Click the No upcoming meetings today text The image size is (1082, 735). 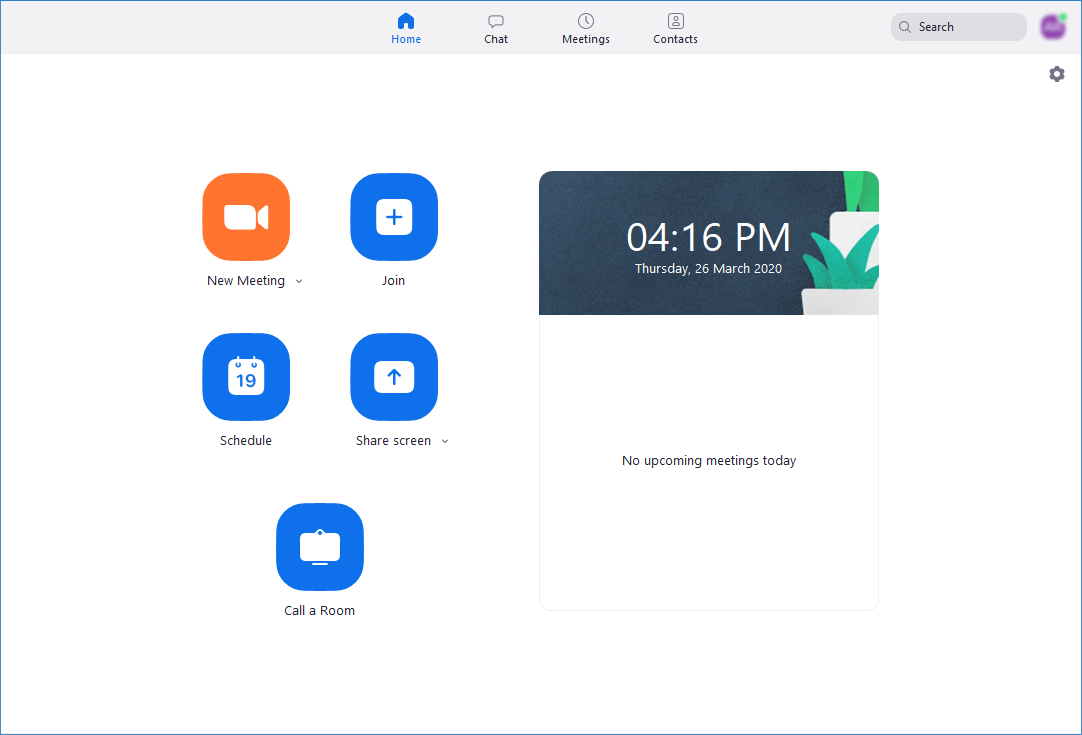[x=709, y=460]
